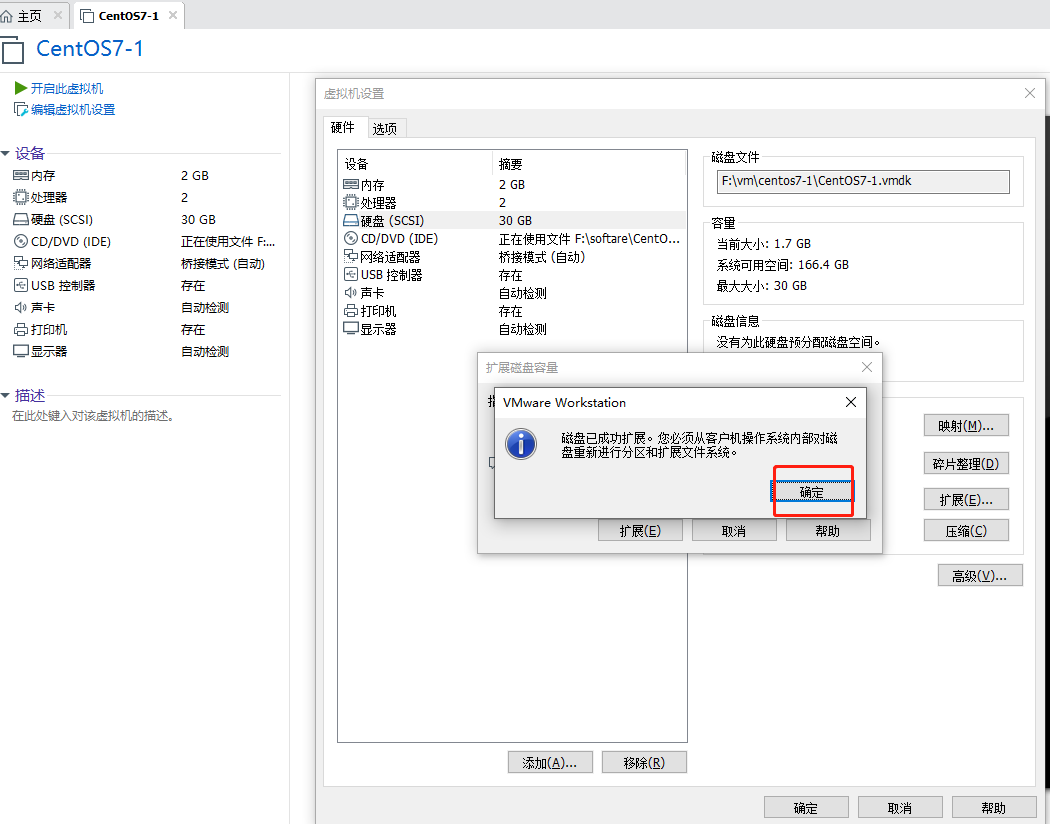
Task: Click the description text area placeholder
Action: [94, 416]
